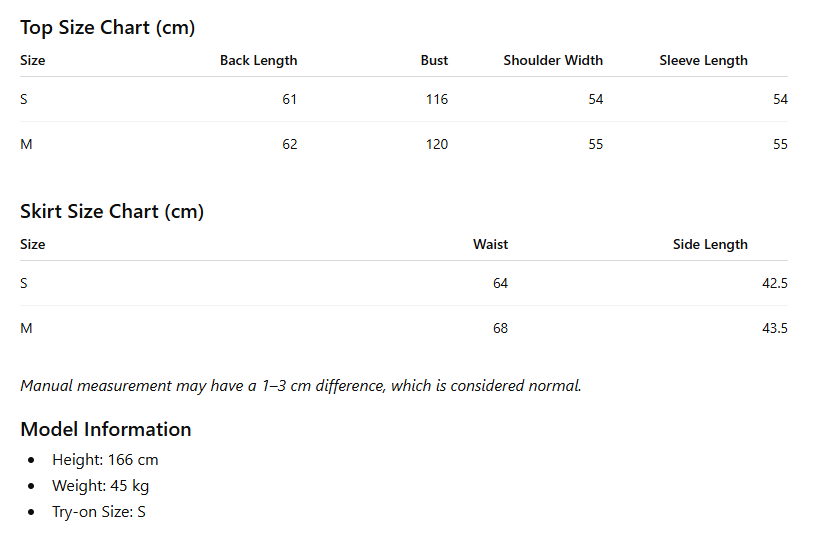Click size S in top chart

(x=23, y=100)
